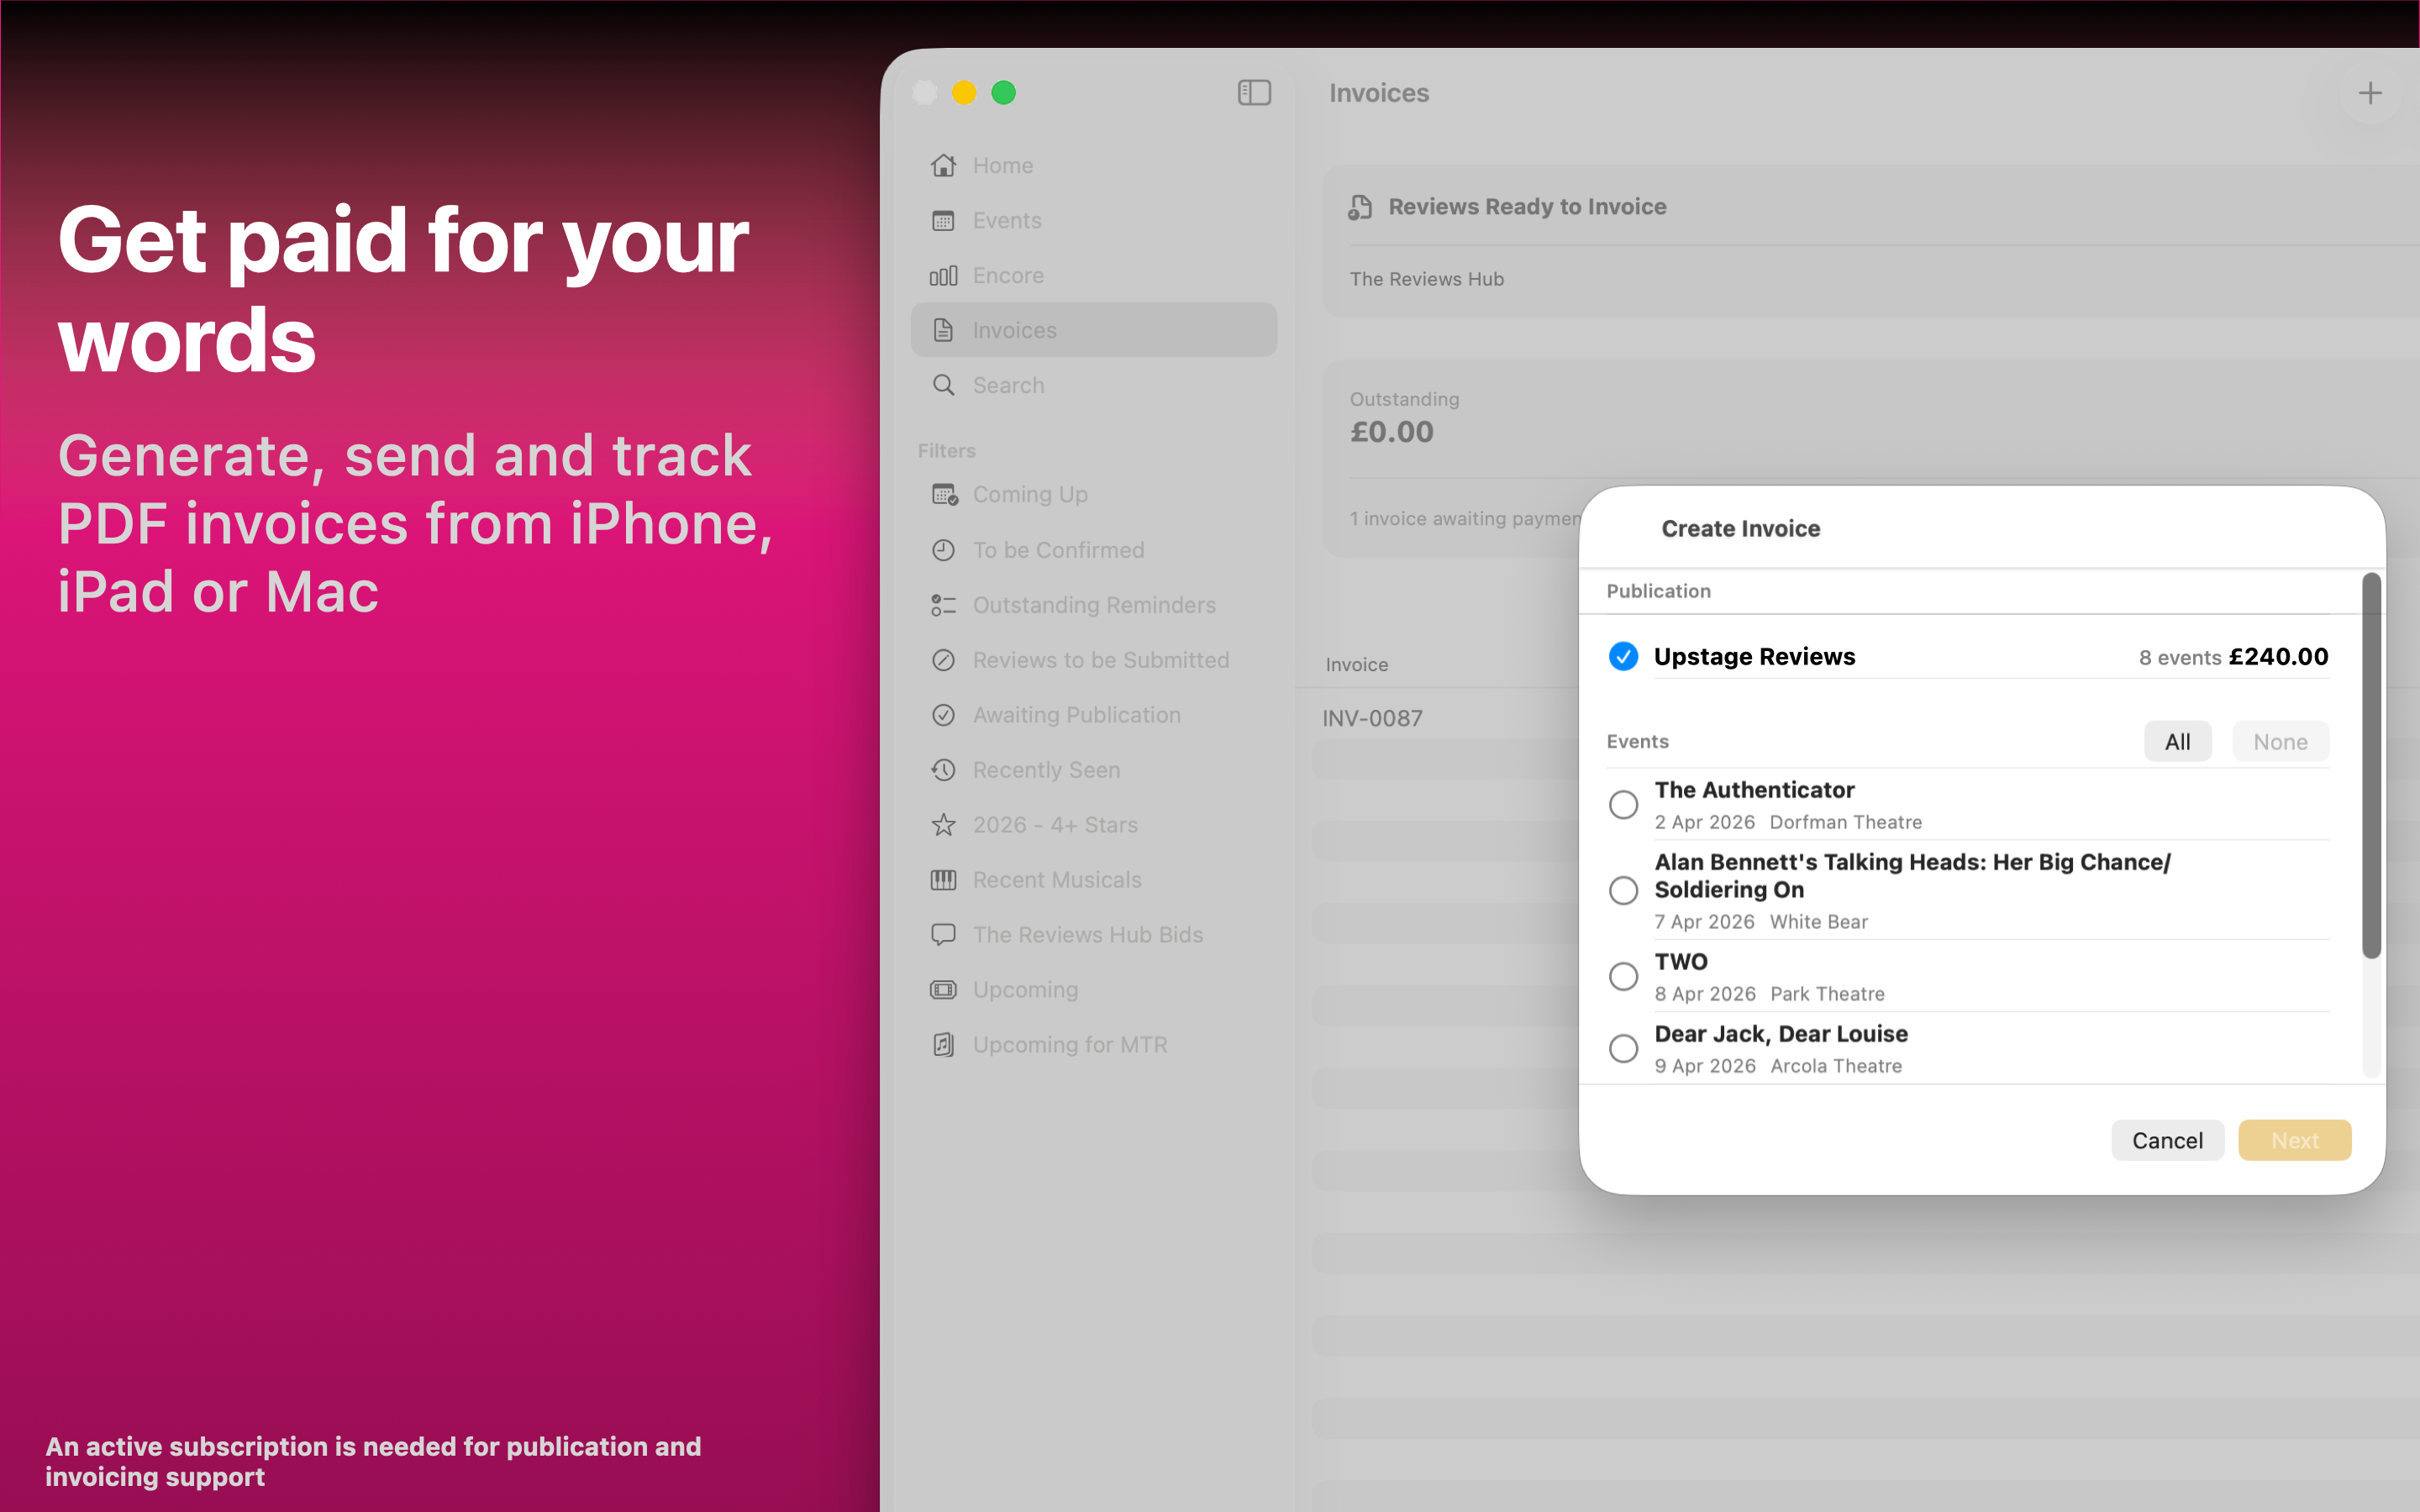This screenshot has height=1512, width=2420.
Task: Click the 'White Bear' venue text
Action: pyautogui.click(x=1818, y=922)
